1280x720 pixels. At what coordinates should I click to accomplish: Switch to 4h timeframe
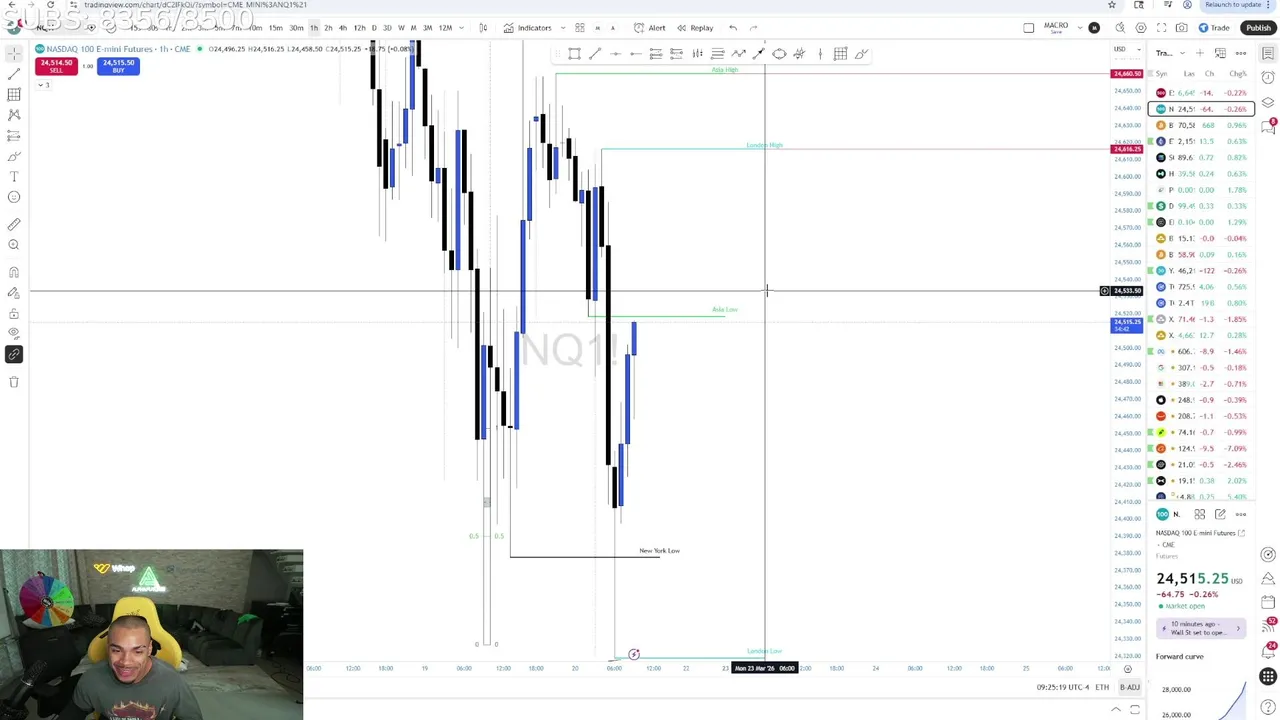[x=343, y=28]
